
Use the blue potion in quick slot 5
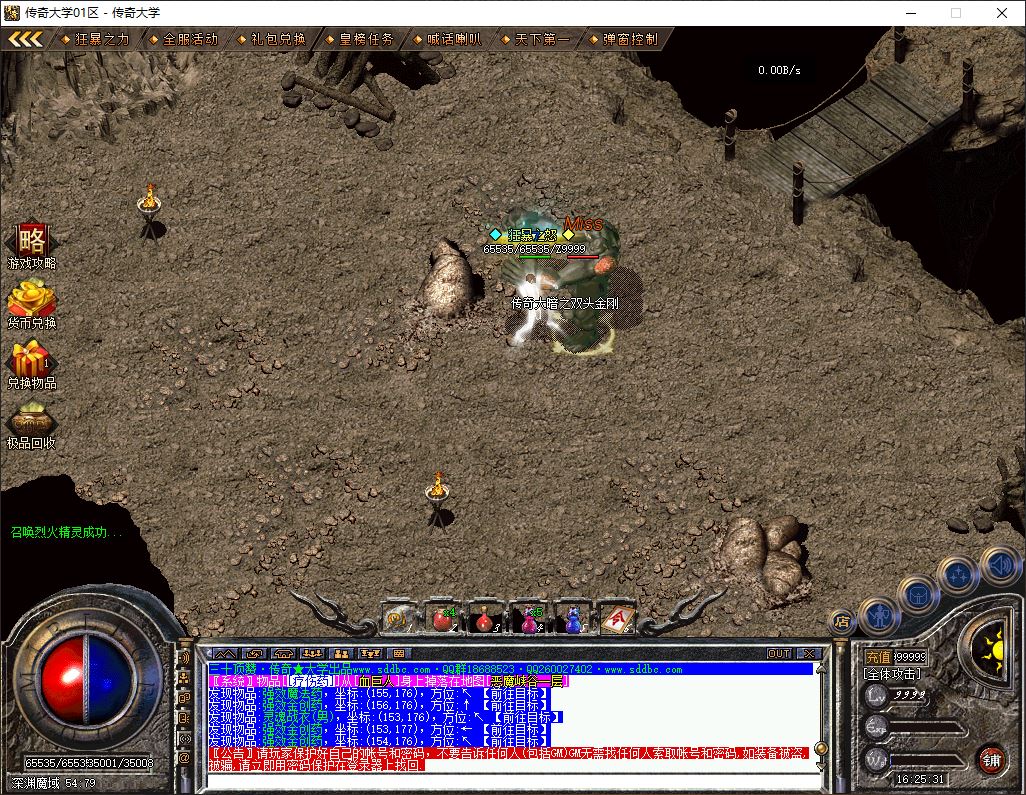573,618
